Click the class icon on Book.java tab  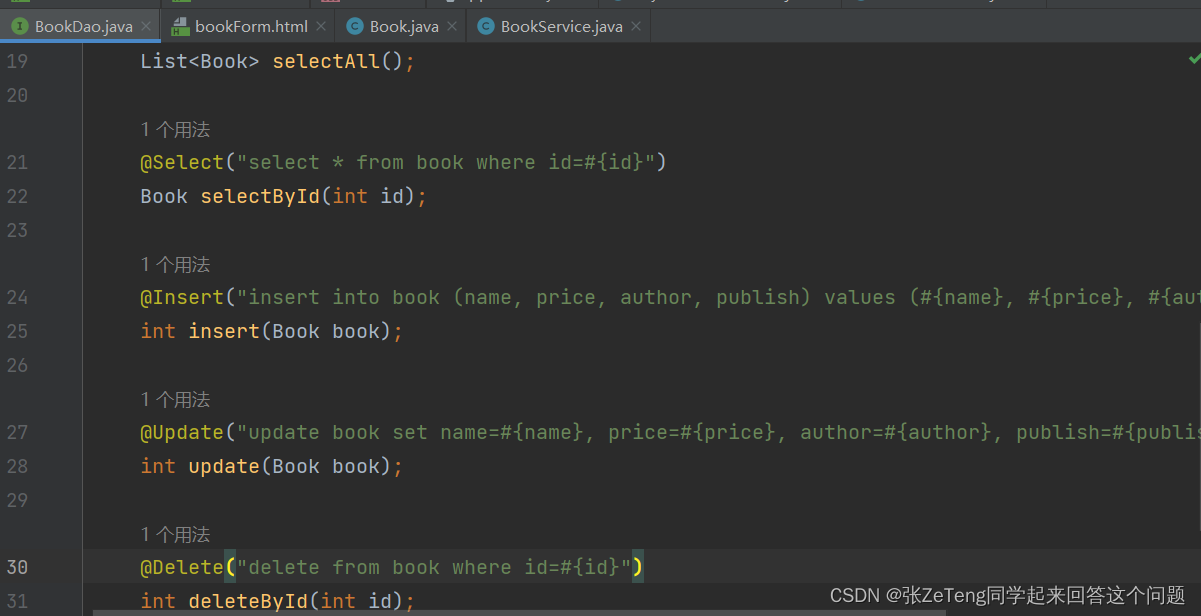point(354,27)
